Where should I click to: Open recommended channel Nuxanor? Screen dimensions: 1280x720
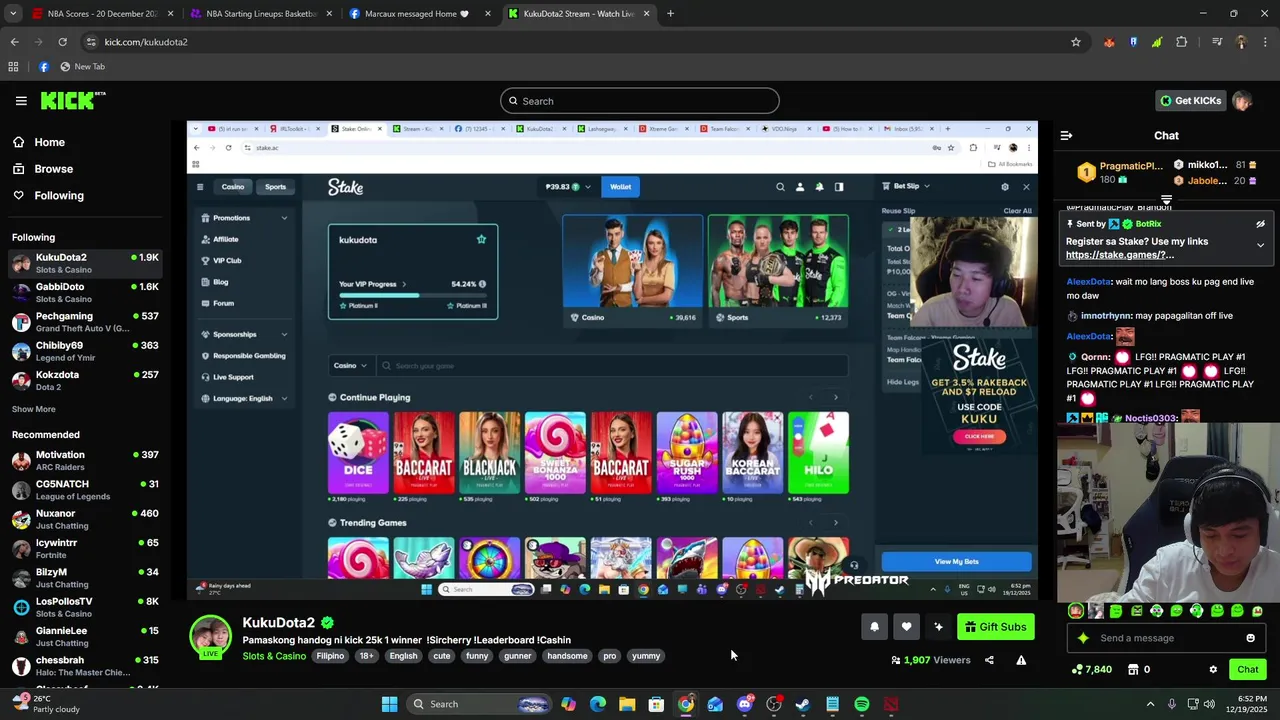pyautogui.click(x=85, y=519)
